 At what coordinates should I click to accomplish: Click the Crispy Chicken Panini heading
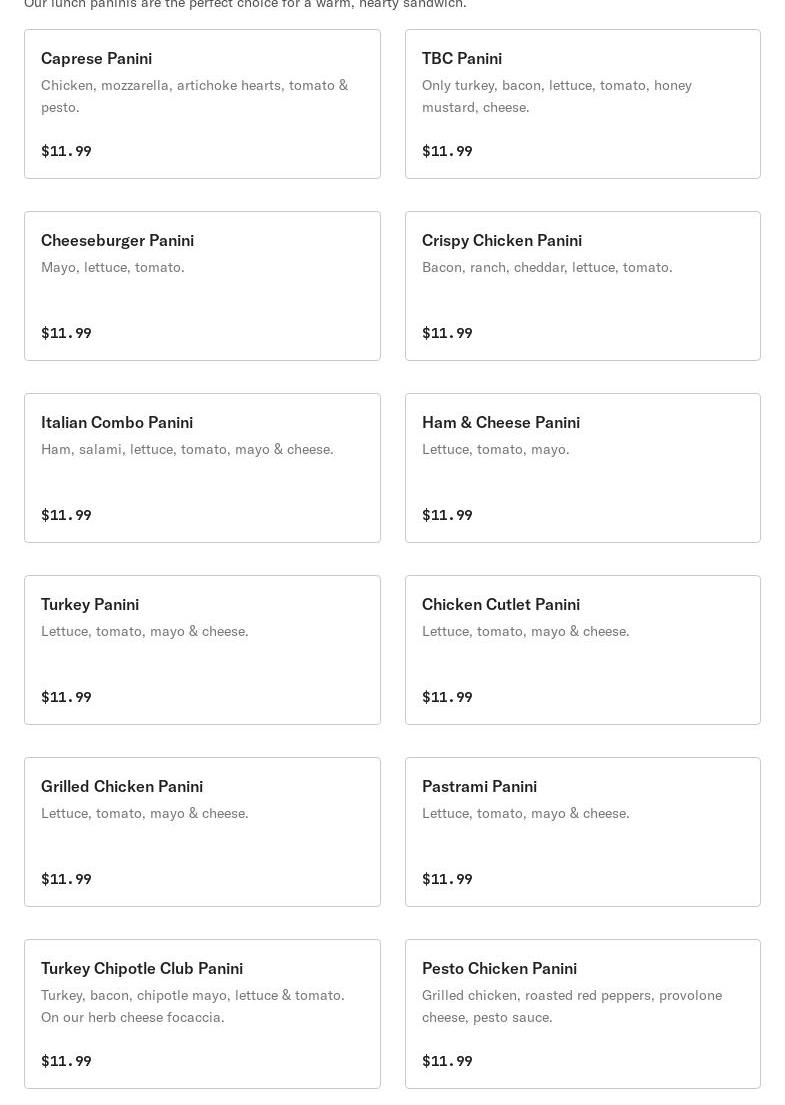click(x=502, y=240)
